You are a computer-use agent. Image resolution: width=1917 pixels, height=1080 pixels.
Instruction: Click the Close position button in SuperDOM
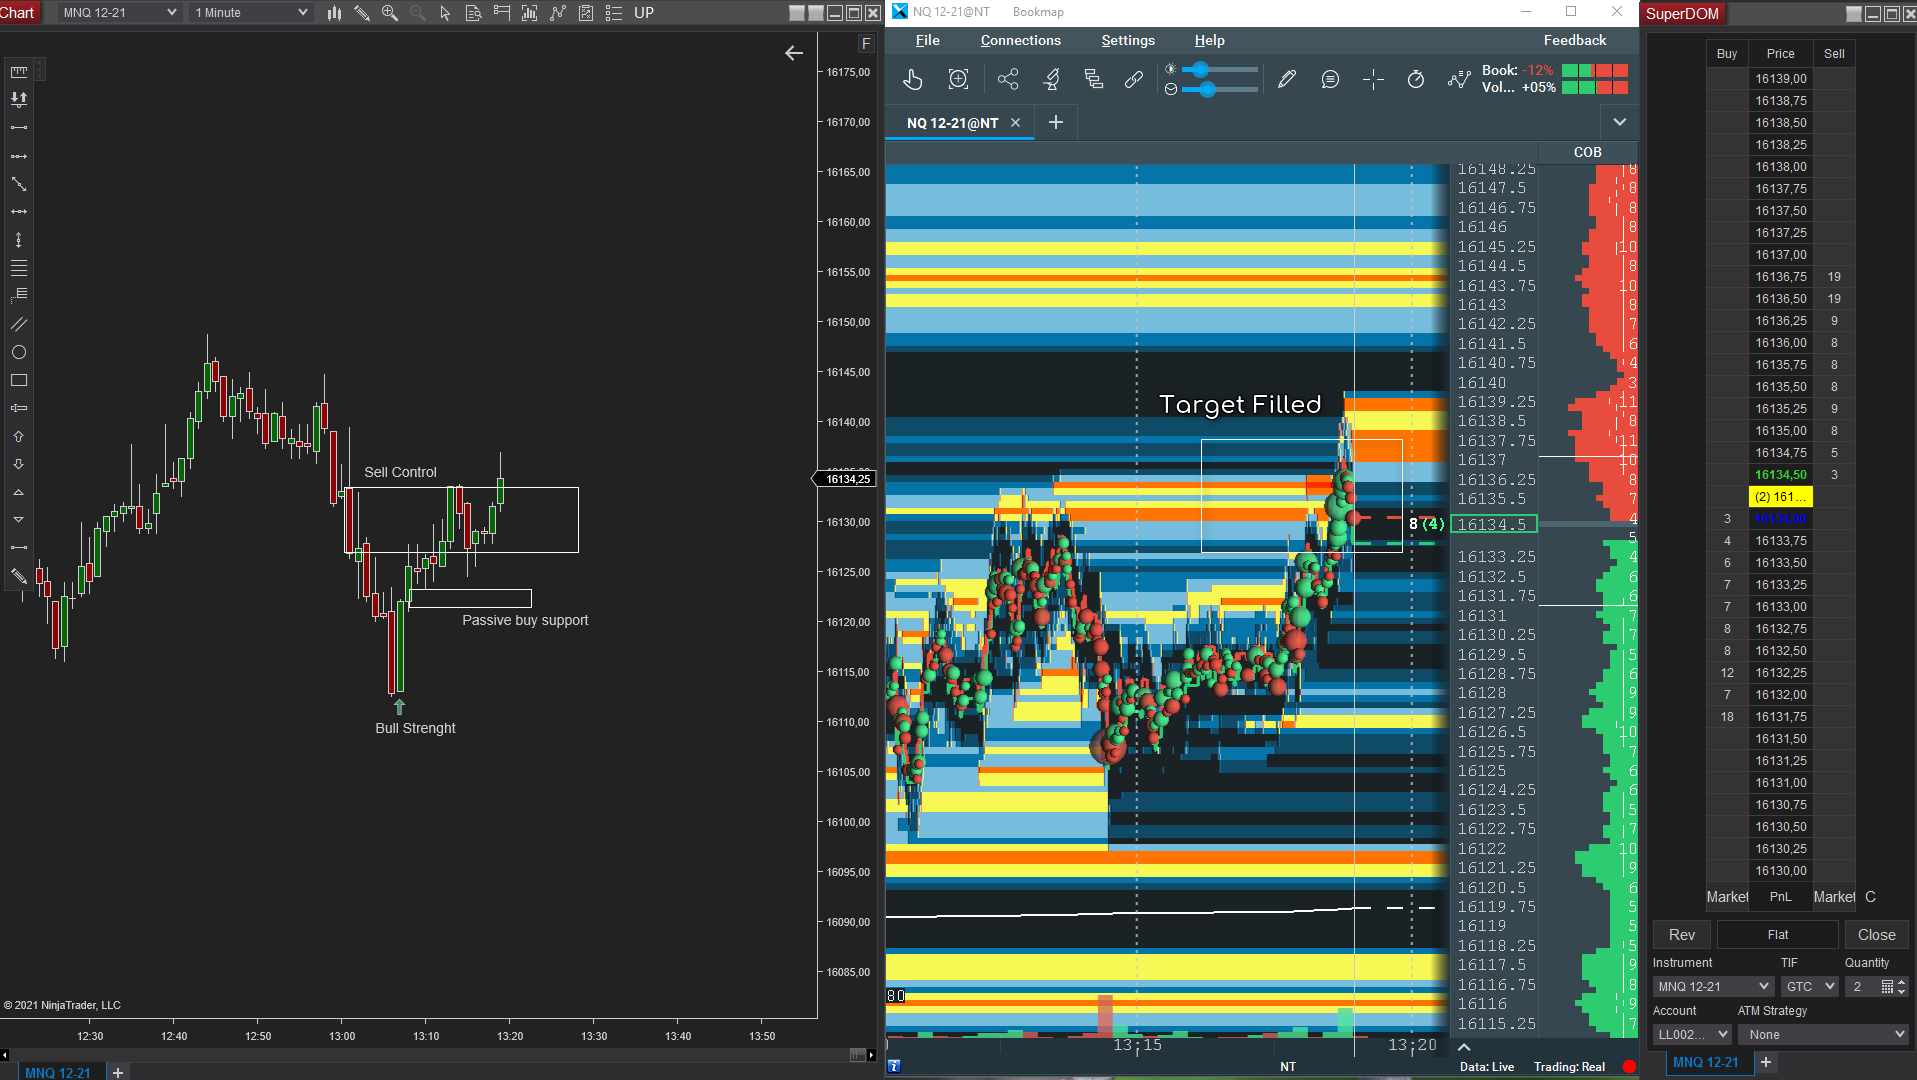point(1877,935)
